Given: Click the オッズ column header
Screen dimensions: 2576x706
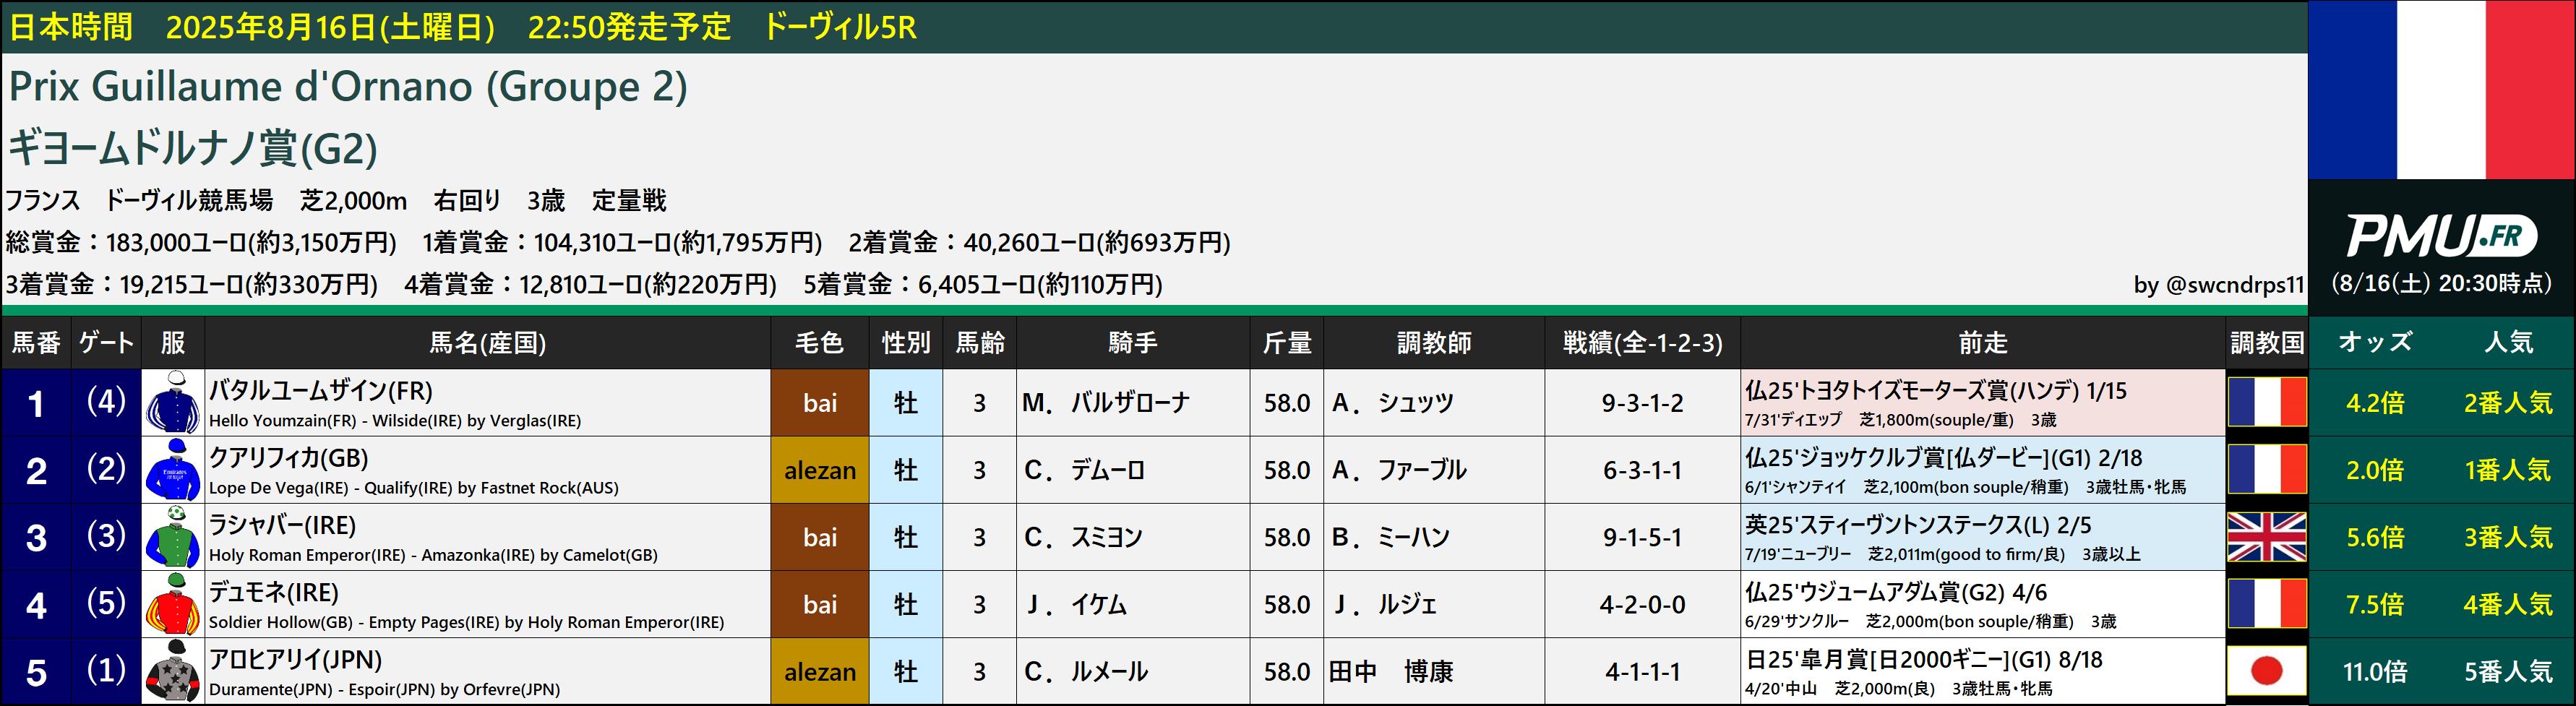Looking at the screenshot, I should [2375, 343].
